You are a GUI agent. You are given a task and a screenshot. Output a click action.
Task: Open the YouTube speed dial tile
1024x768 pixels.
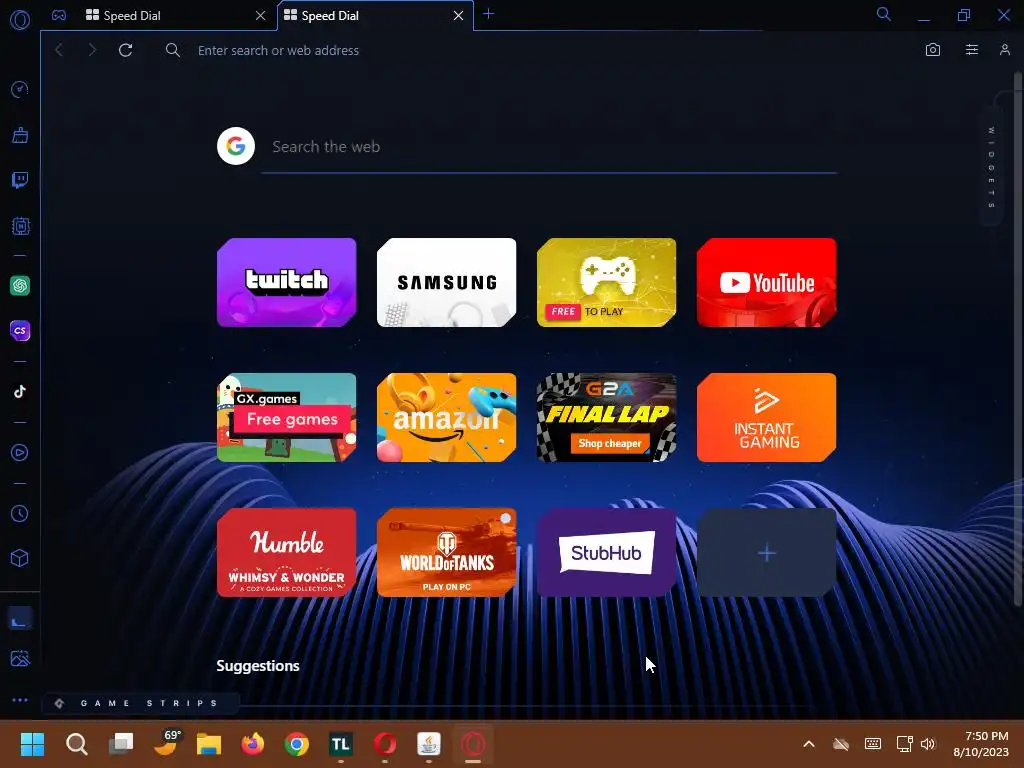(x=767, y=282)
